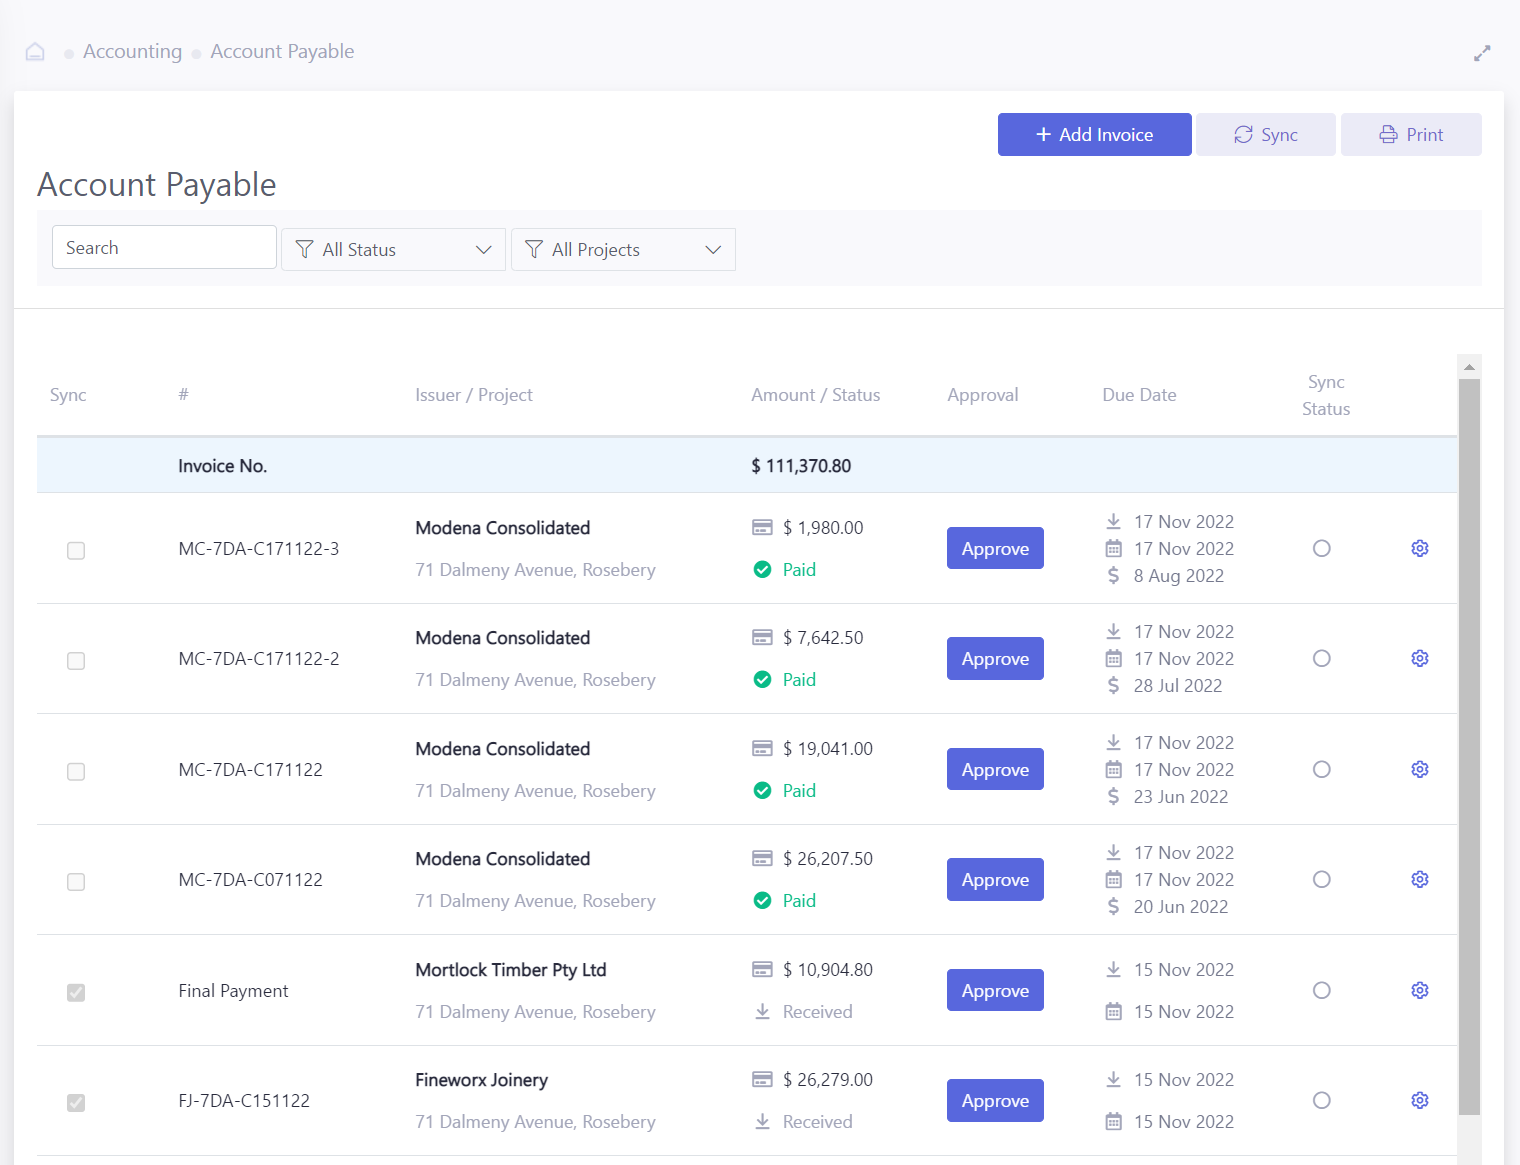This screenshot has width=1520, height=1165.
Task: Open the settings gear for invoice MC-7DA-C171122-3
Action: tap(1420, 548)
